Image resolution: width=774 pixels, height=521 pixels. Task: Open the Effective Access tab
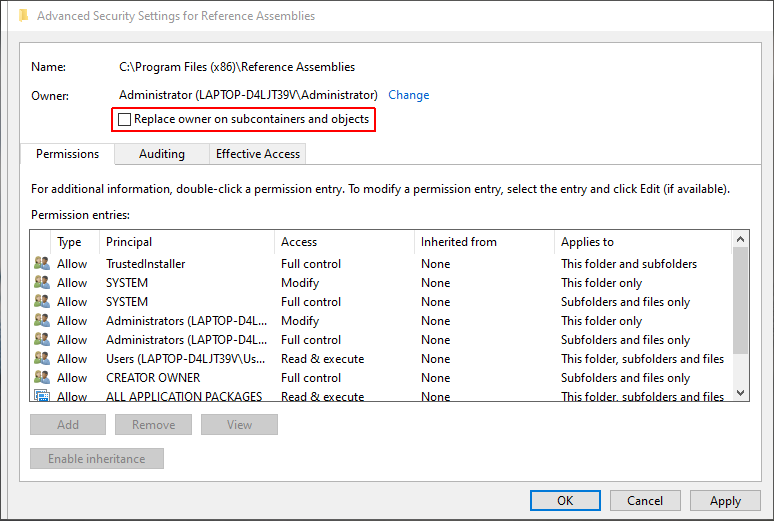[258, 154]
